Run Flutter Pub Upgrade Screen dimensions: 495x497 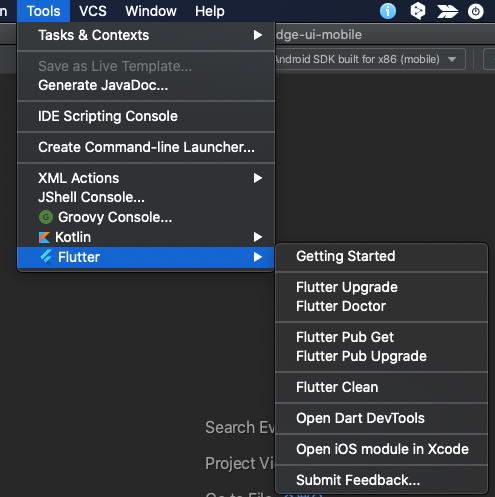[x=382, y=356]
